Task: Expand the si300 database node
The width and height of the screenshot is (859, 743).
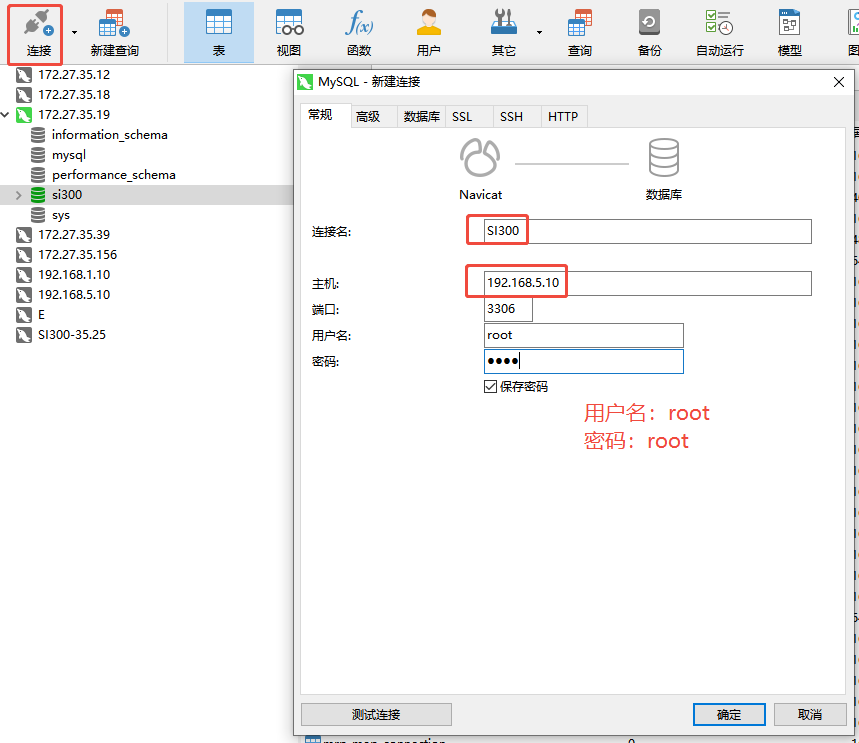Action: pyautogui.click(x=19, y=195)
